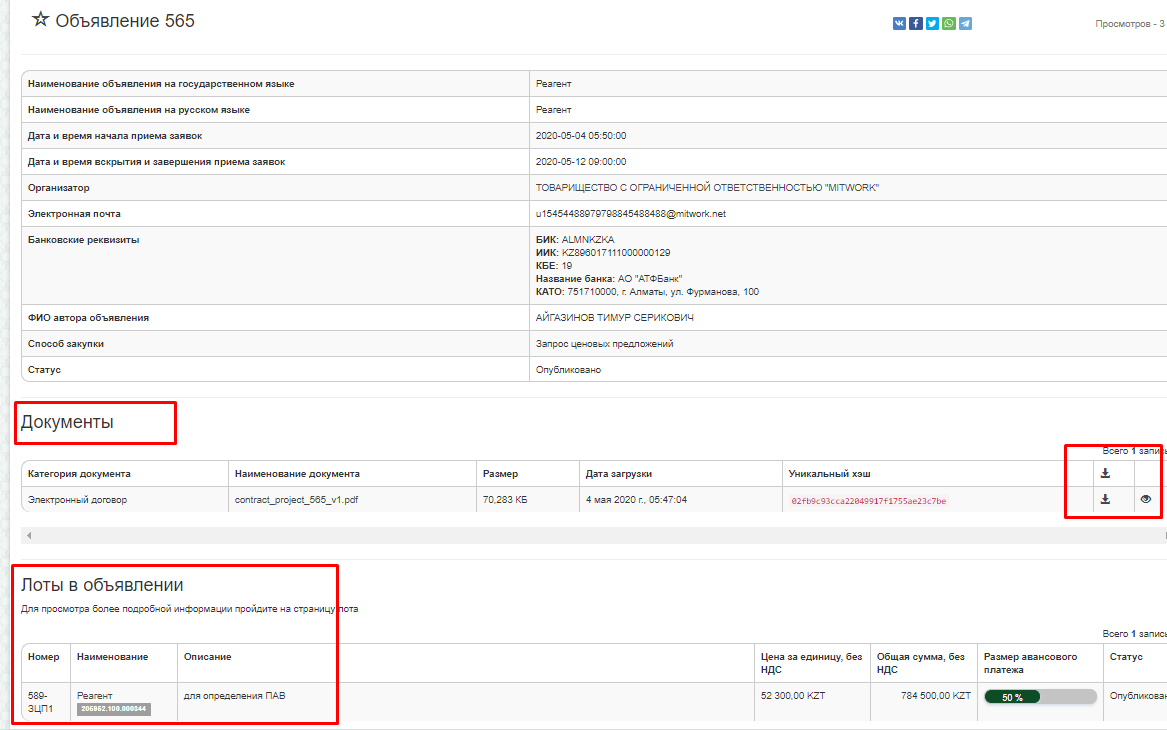
Task: Share the announcement via VK icon
Action: pos(899,24)
